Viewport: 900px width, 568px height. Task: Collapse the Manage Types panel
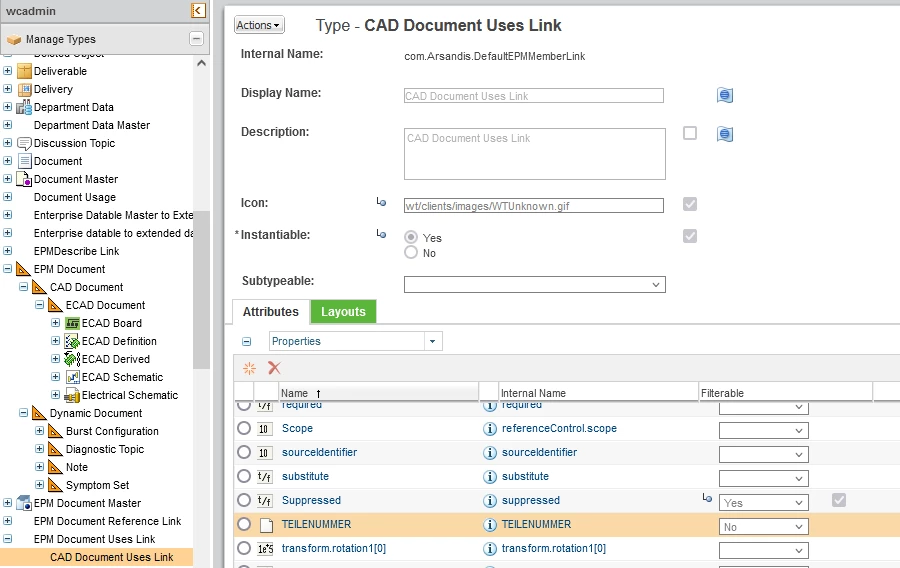[x=196, y=38]
